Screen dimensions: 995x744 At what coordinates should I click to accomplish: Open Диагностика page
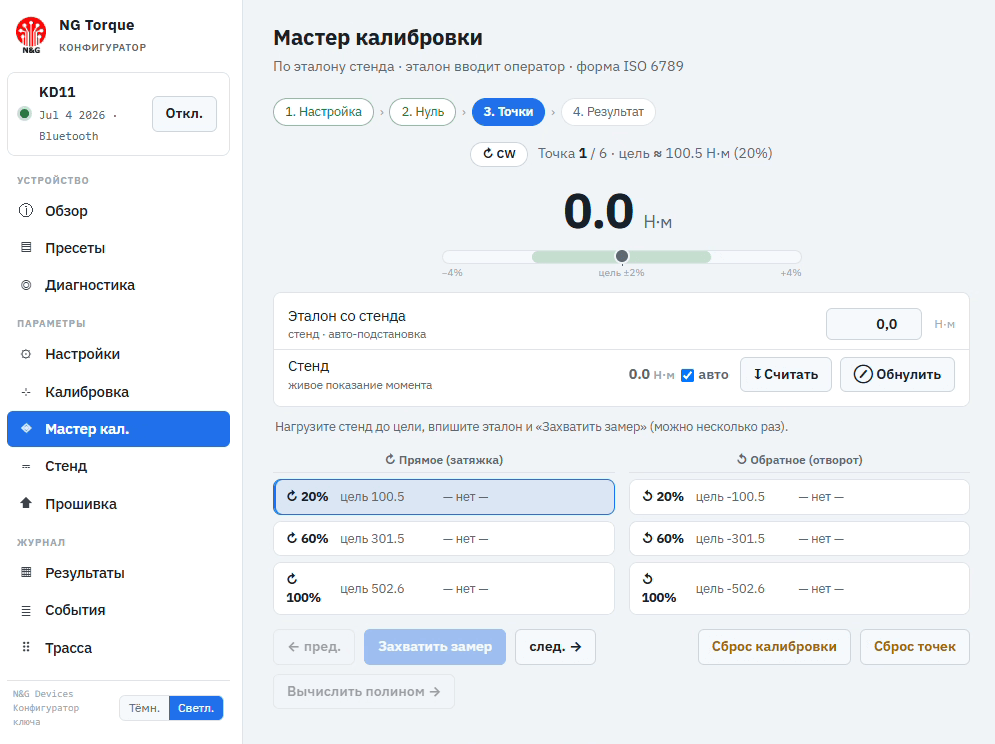click(x=119, y=285)
